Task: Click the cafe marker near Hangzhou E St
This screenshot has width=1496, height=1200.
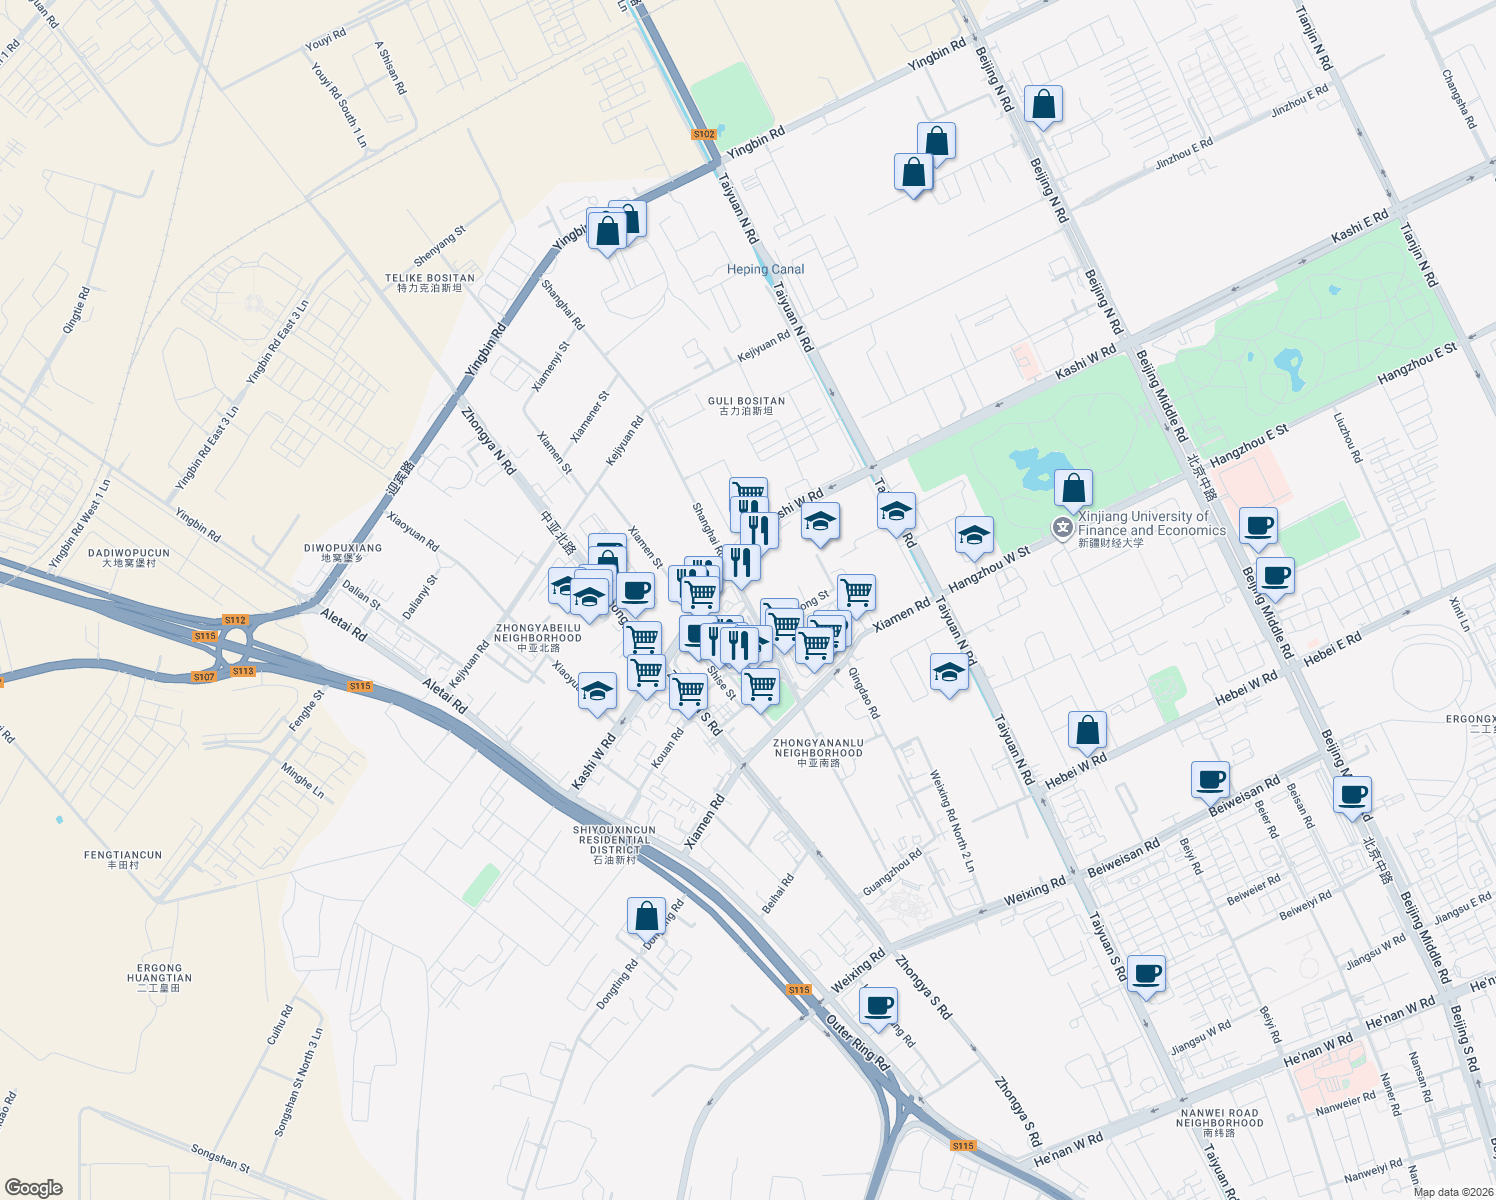Action: click(1258, 528)
